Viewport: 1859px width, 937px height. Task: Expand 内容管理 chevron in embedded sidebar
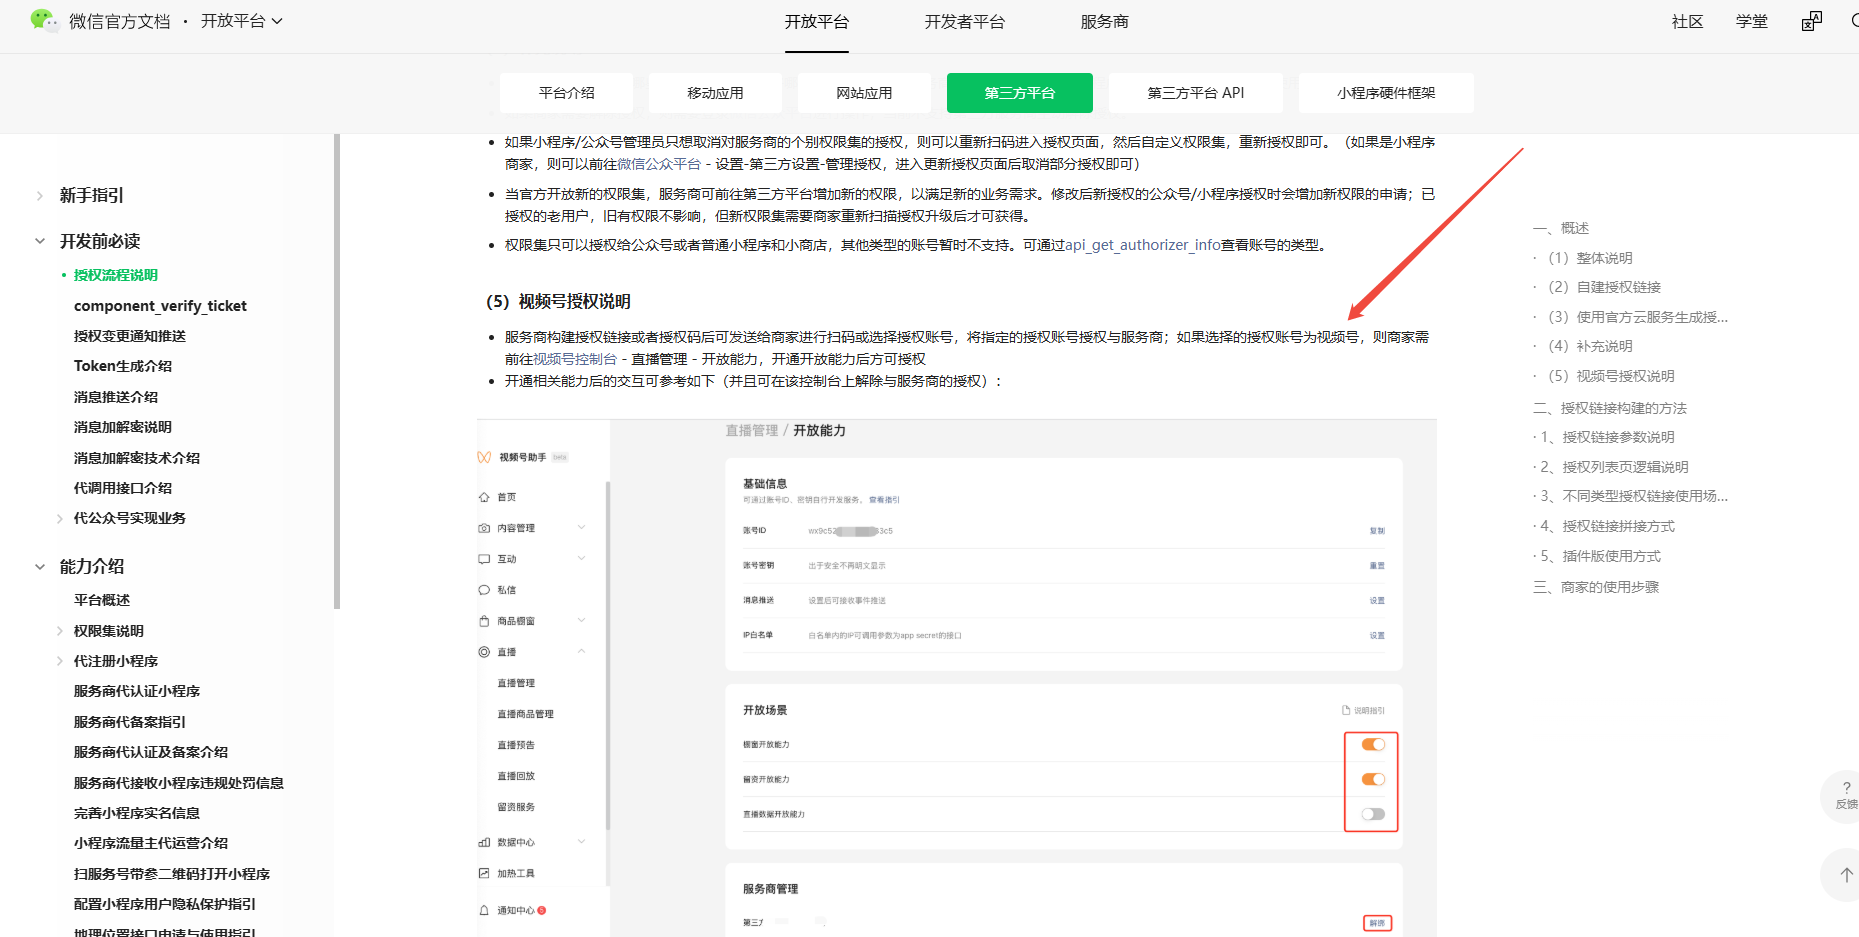[582, 527]
